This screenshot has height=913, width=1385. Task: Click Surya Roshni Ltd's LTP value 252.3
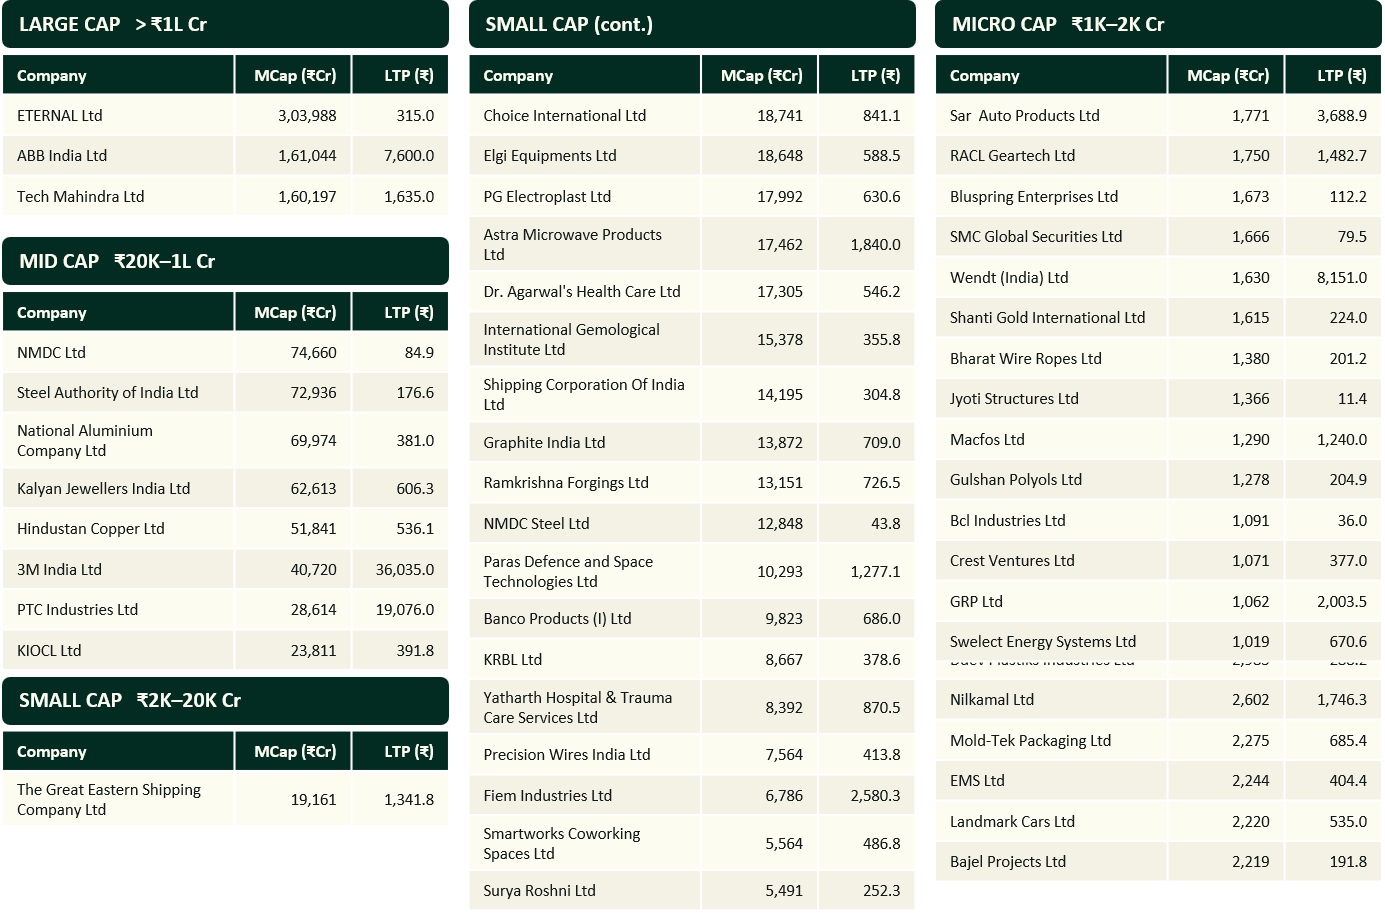click(x=882, y=891)
